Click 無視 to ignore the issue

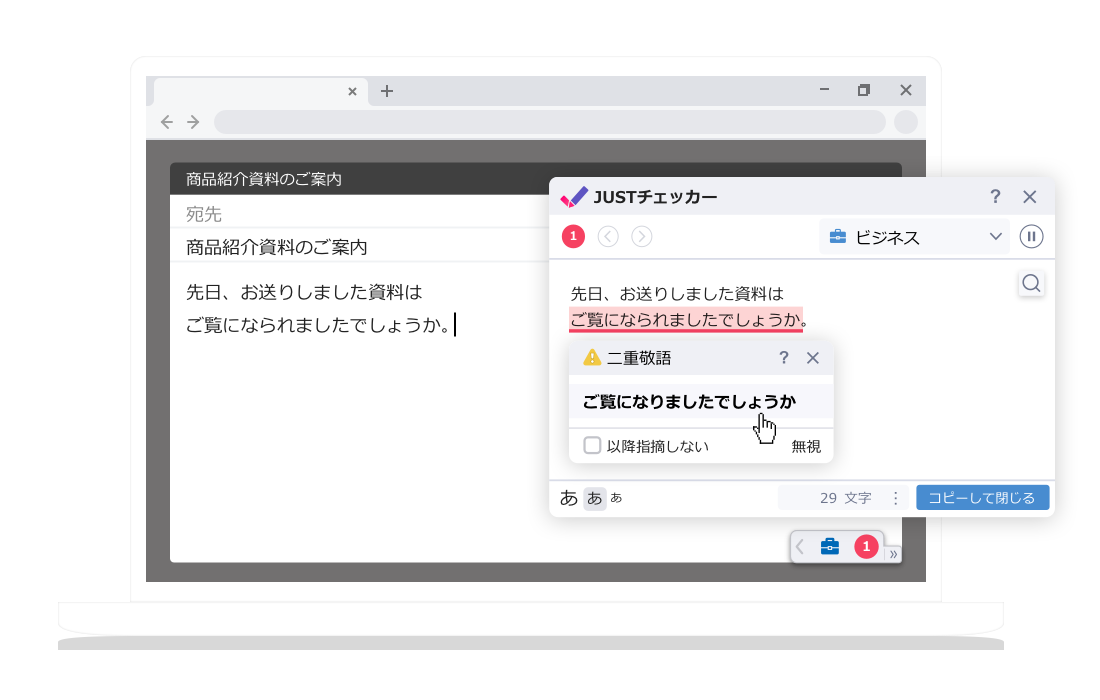coord(806,447)
